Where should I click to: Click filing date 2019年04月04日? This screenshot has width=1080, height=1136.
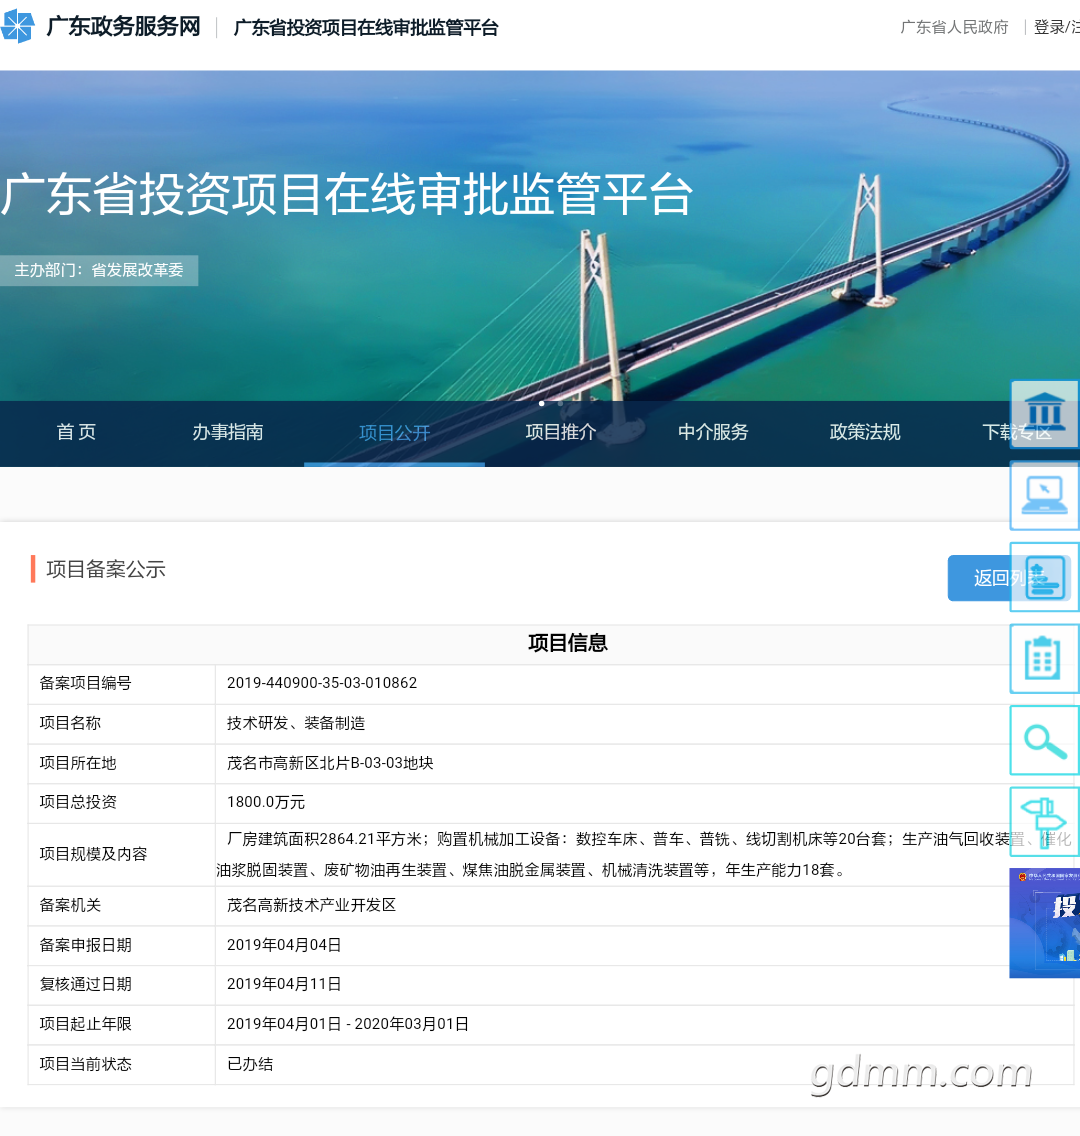[284, 945]
